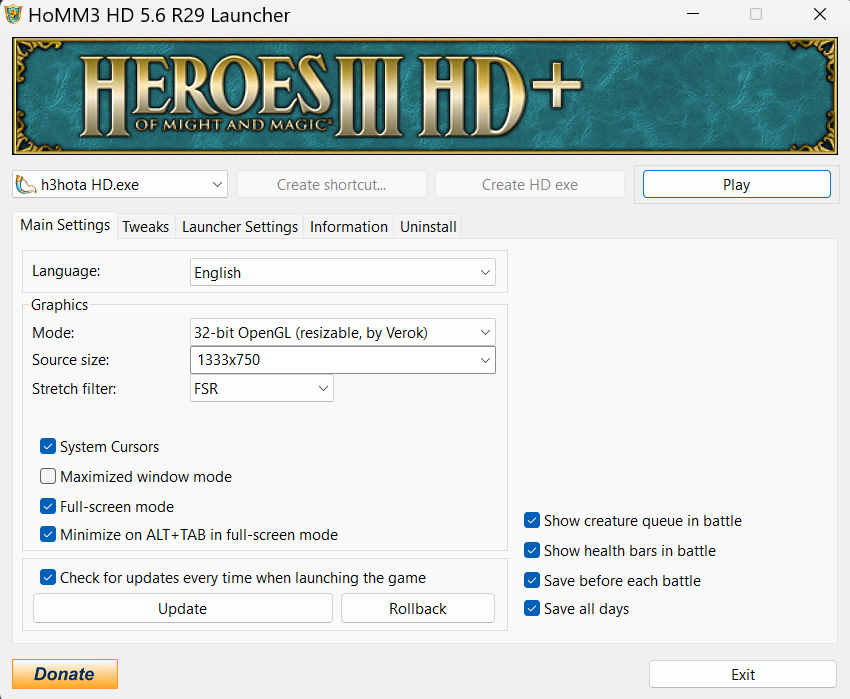Screen dimensions: 850x699
Task: Toggle Minimize on ALT+TAB in full-screen mode
Action: point(47,534)
